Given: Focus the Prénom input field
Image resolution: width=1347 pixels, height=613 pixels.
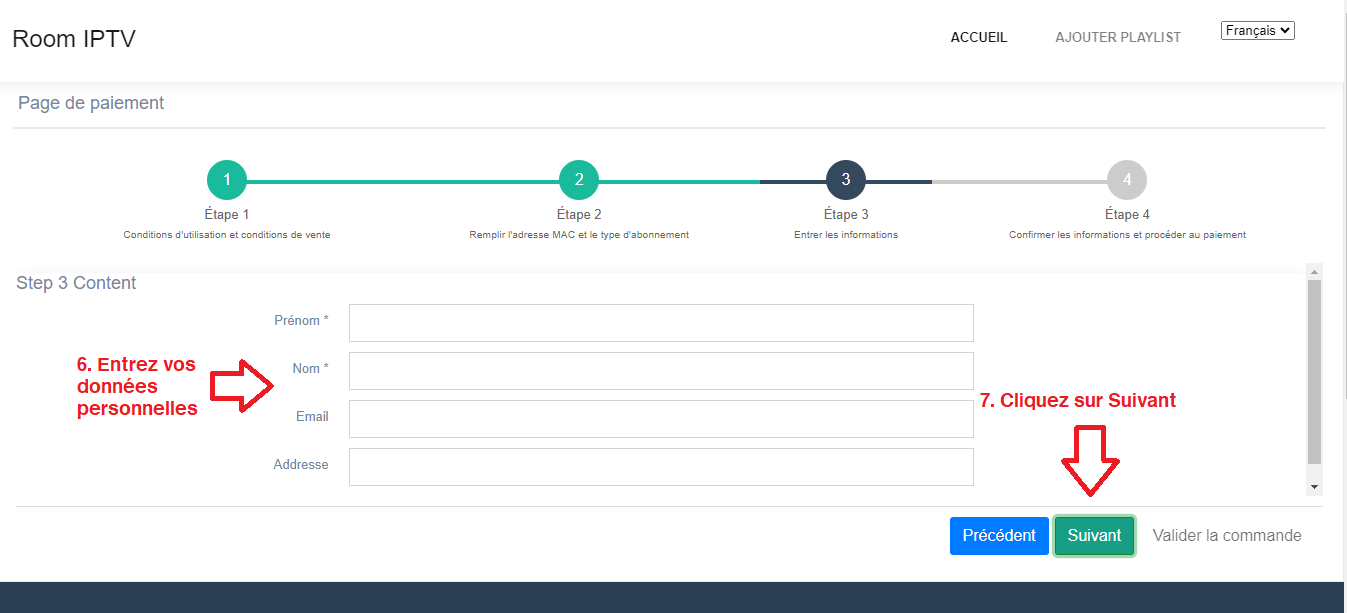Looking at the screenshot, I should click(x=660, y=323).
